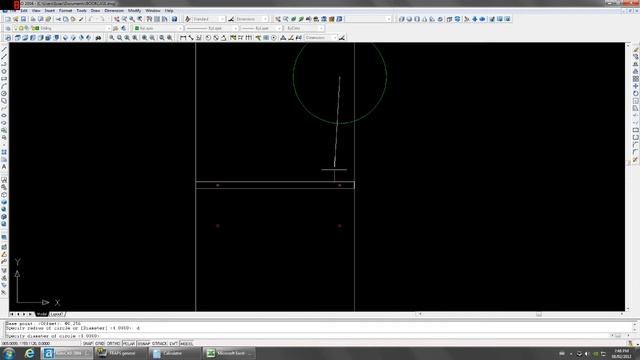Open the dimension style dropdown in the top toolbar
Image resolution: width=640 pixels, height=360 pixels.
tap(265, 19)
